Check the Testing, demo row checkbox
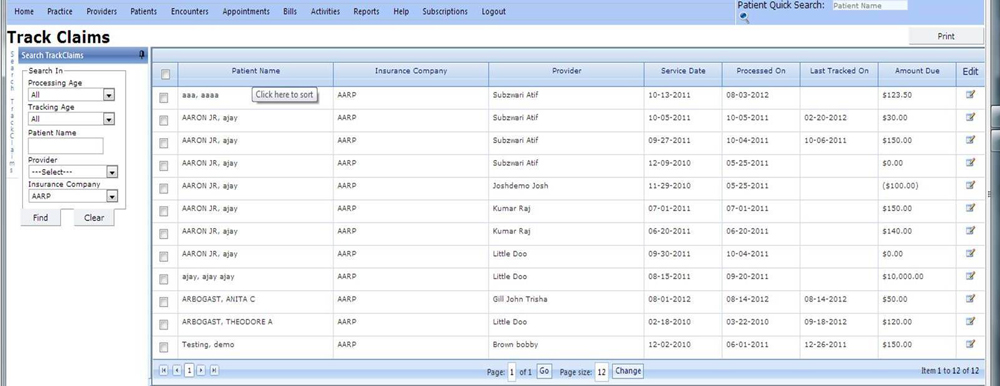1000x386 pixels. [164, 347]
